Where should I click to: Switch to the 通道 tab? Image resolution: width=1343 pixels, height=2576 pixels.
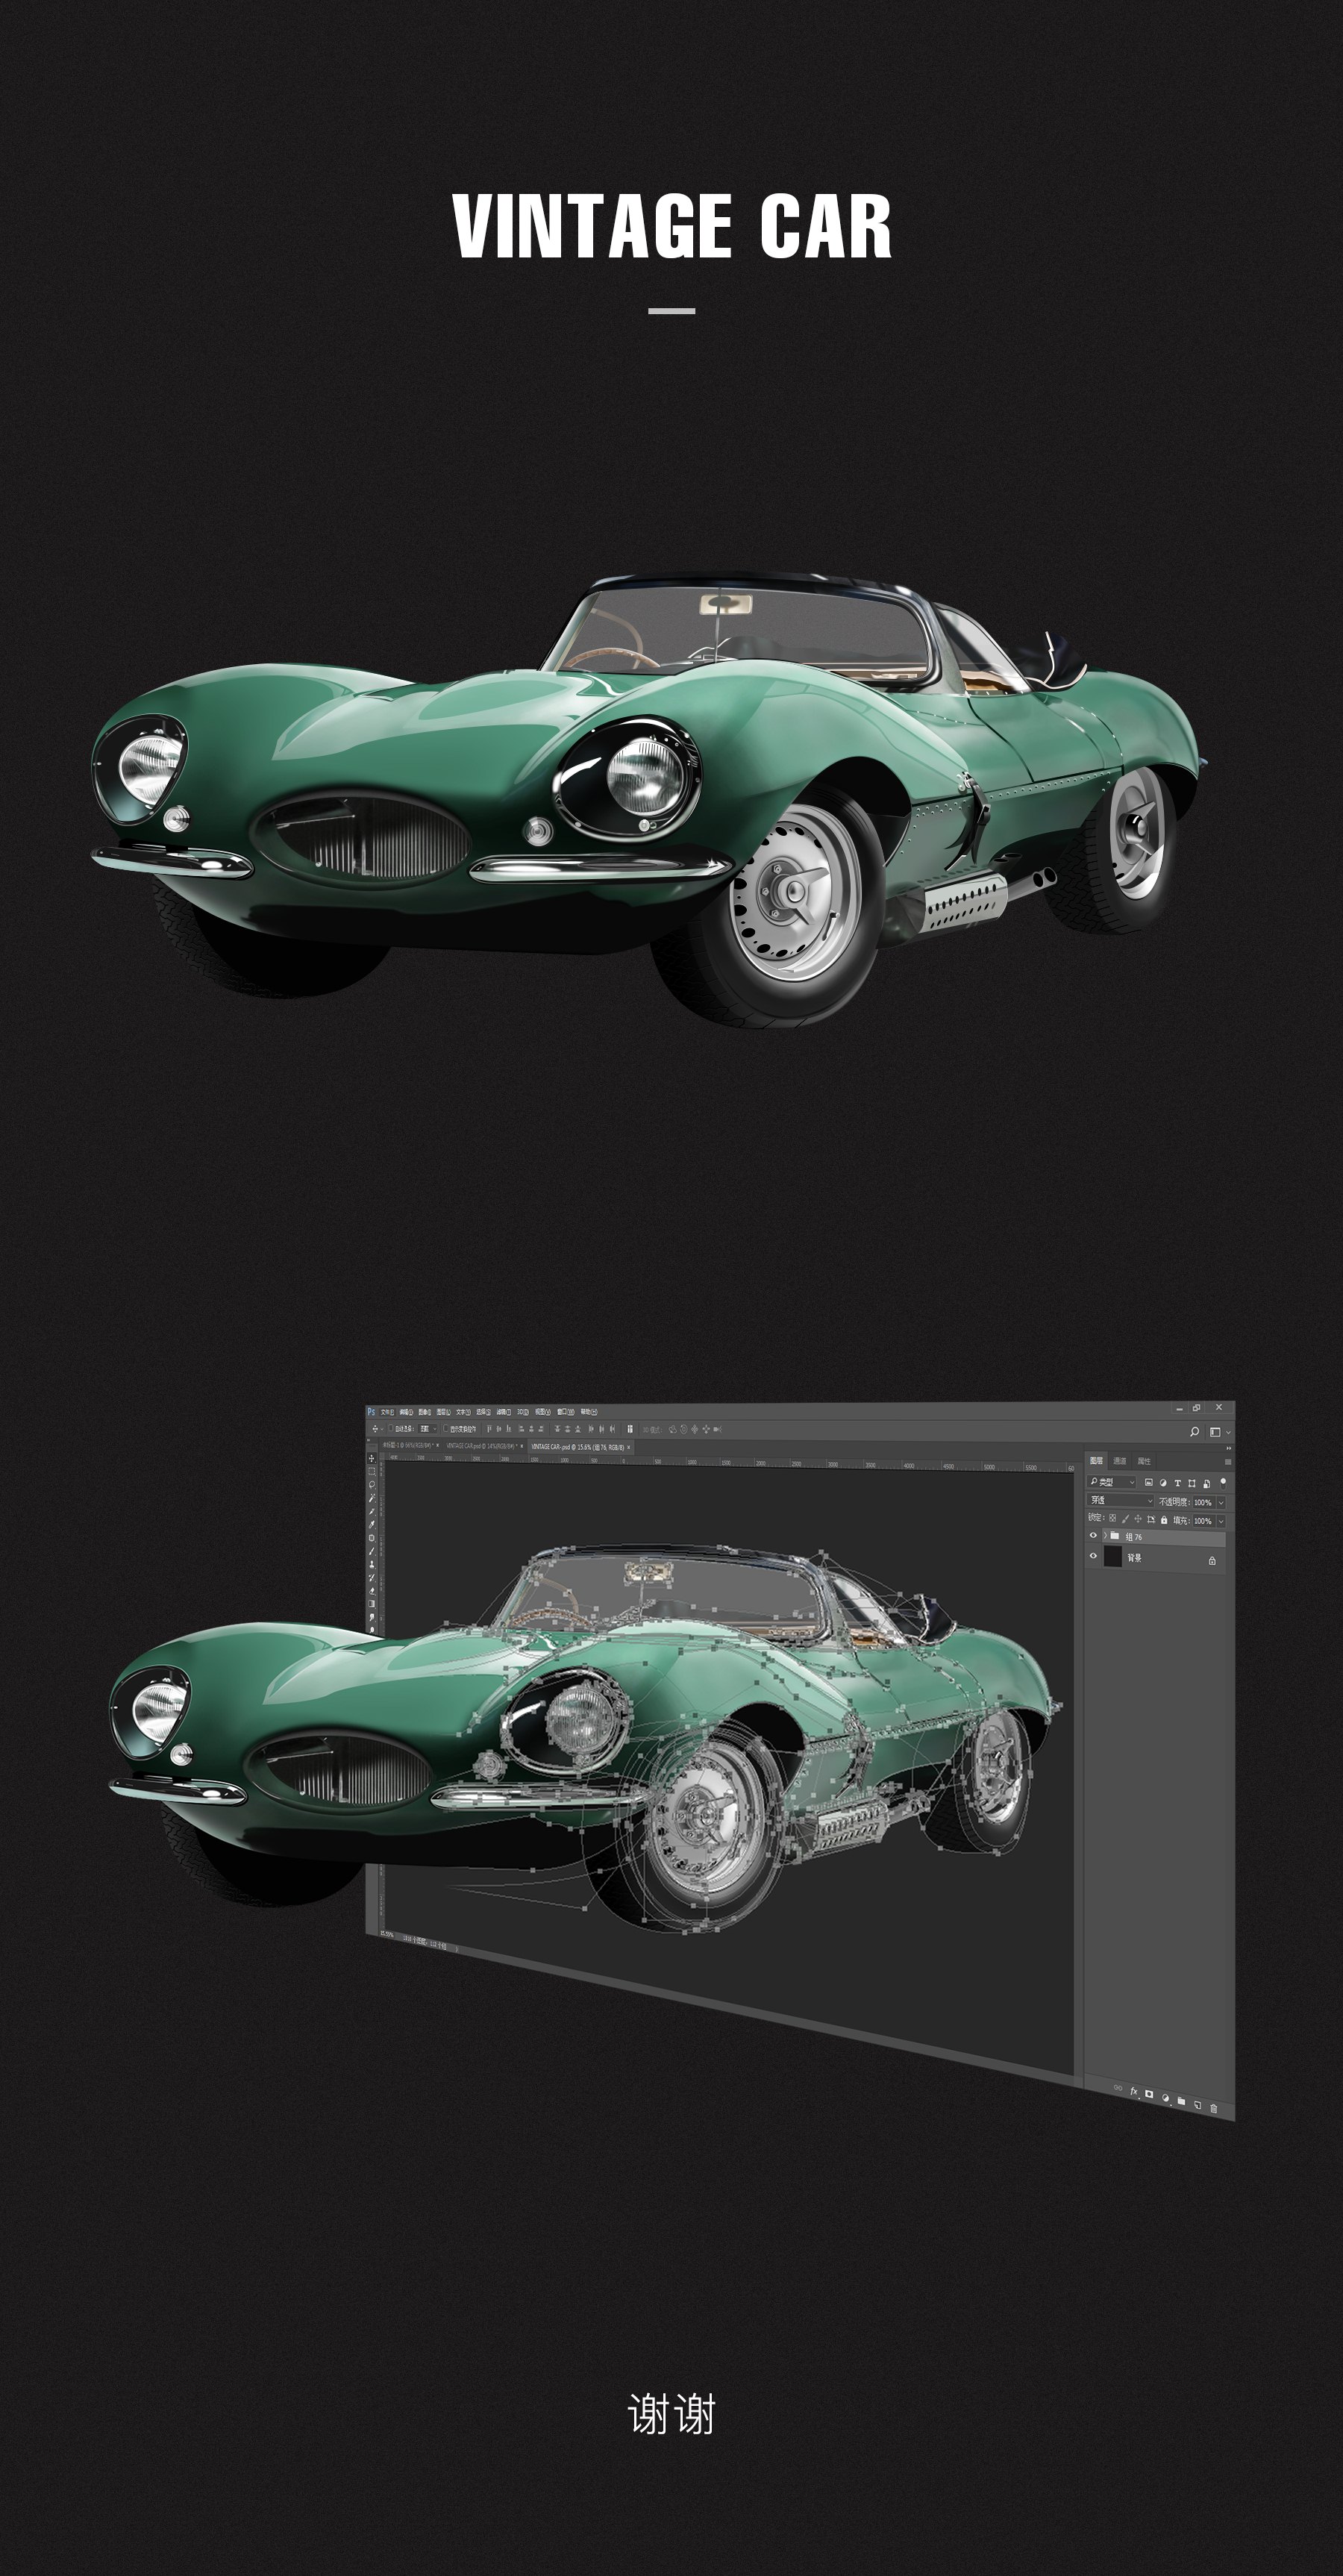click(x=1120, y=1461)
